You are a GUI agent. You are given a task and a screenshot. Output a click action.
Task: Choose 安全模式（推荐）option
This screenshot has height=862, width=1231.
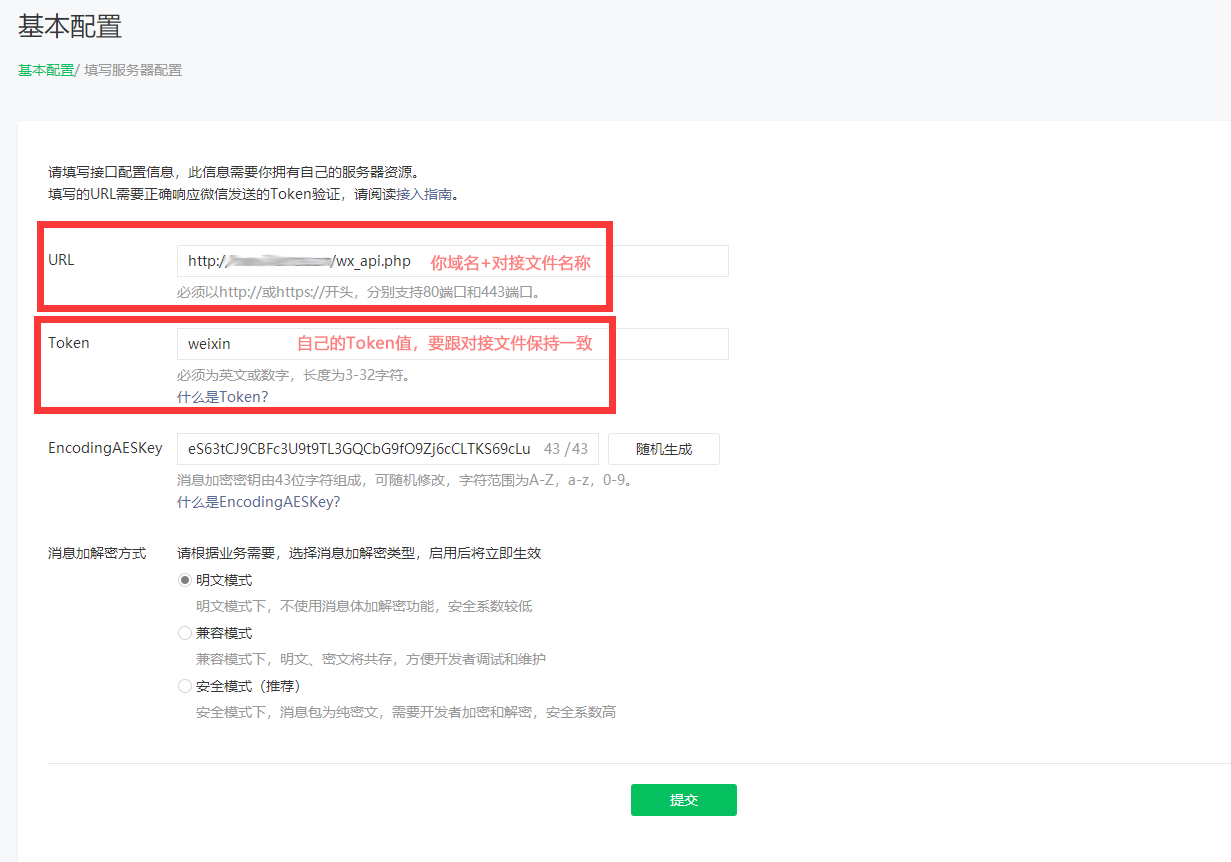[184, 685]
